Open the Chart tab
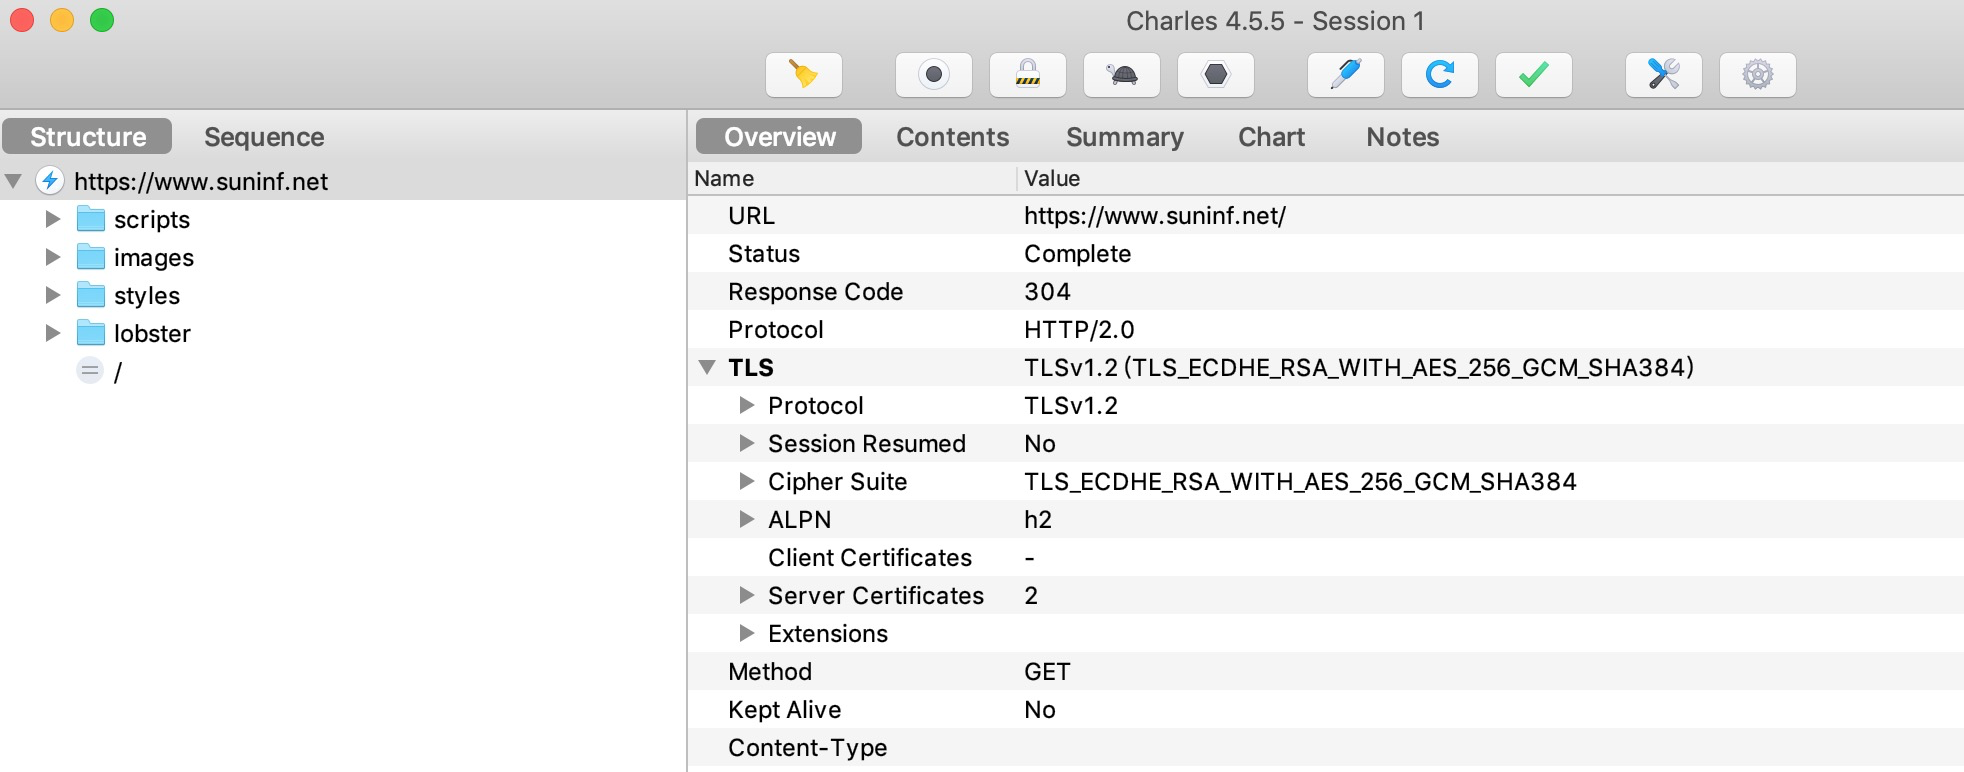Screen dimensions: 1964x772 point(1271,137)
